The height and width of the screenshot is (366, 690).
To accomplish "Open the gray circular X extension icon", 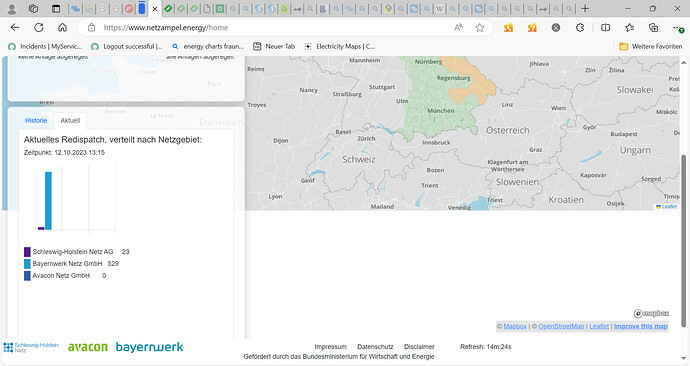I will [556, 28].
